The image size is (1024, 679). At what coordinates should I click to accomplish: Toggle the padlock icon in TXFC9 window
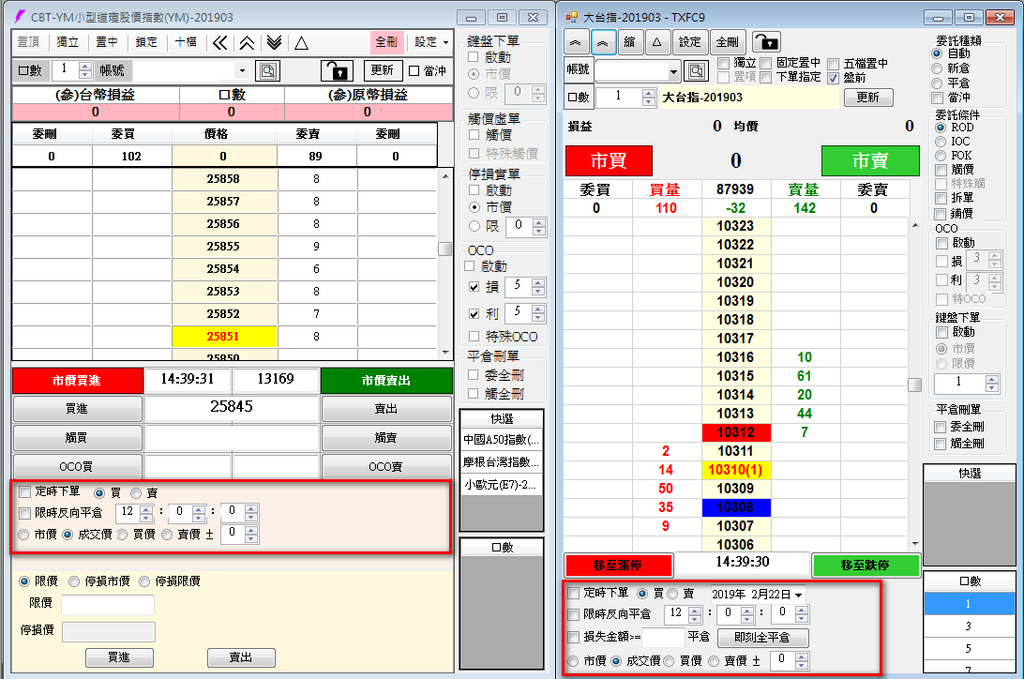pyautogui.click(x=766, y=42)
